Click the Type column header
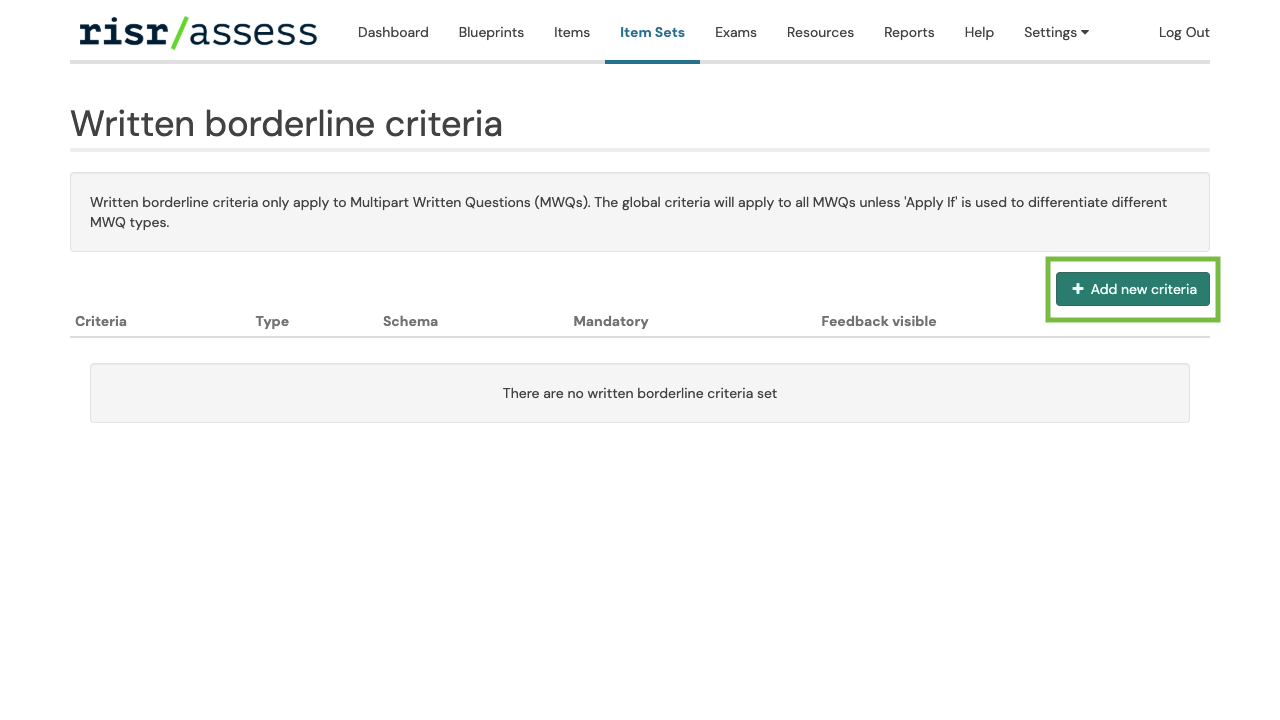The image size is (1280, 720). (x=272, y=321)
